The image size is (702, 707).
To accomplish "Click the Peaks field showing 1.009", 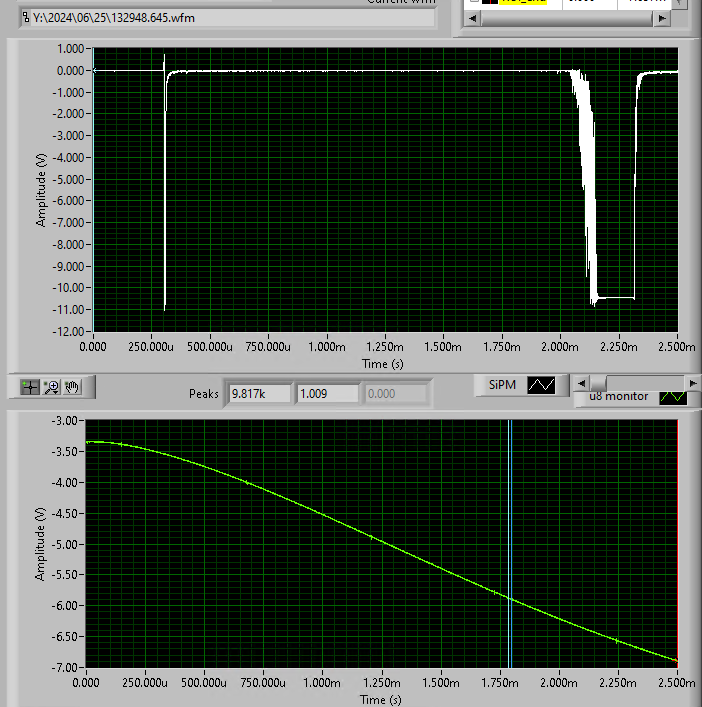I will (328, 394).
